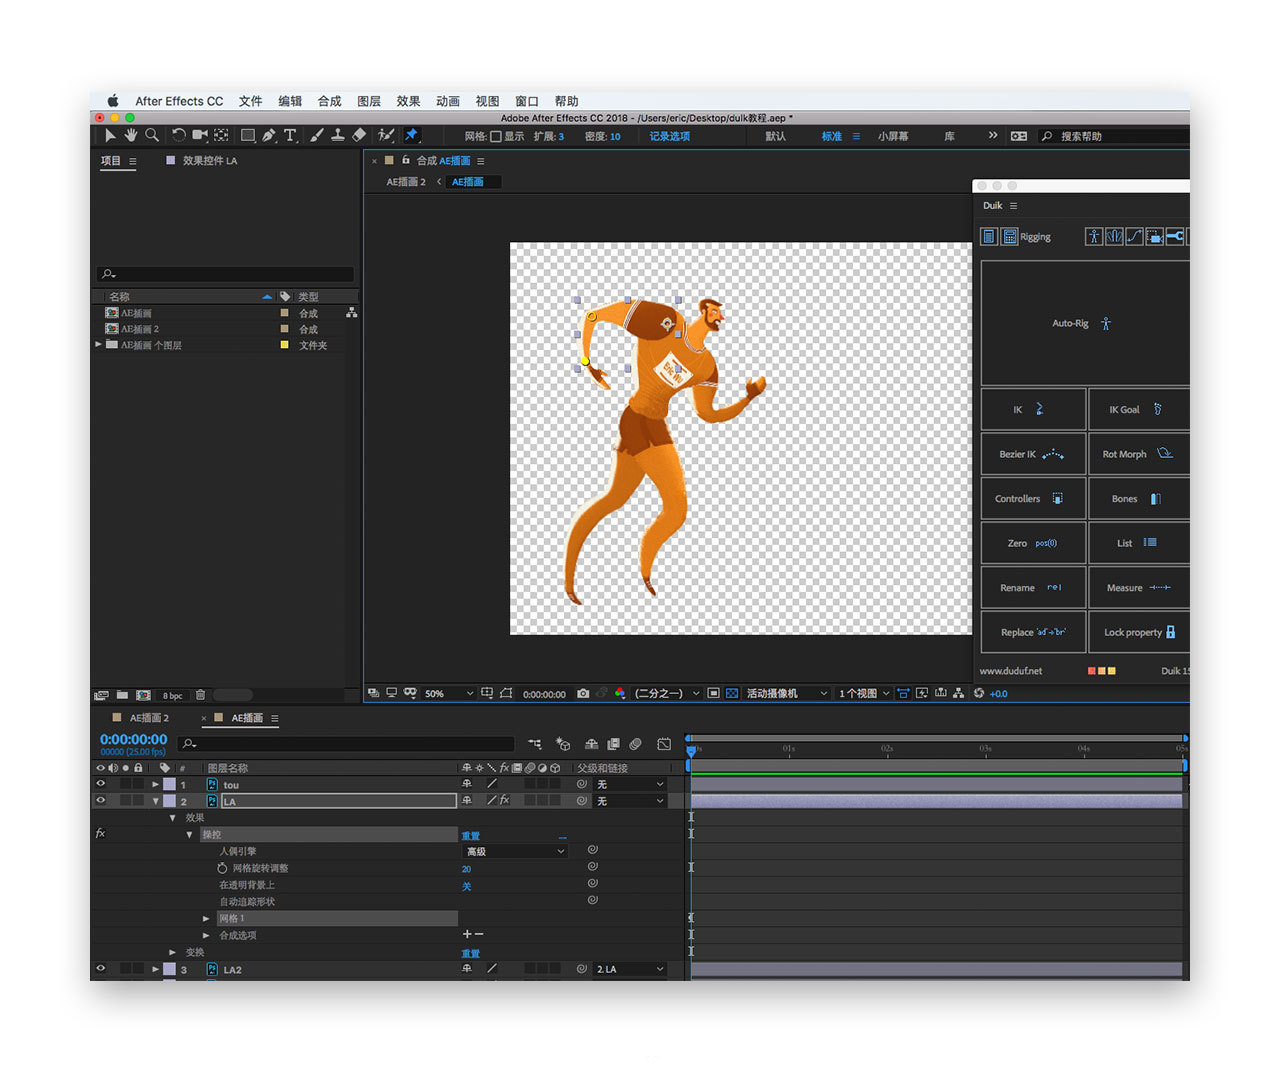This screenshot has height=1074, width=1280.
Task: Click the Duik Auto-Rig button
Action: pyautogui.click(x=1085, y=323)
